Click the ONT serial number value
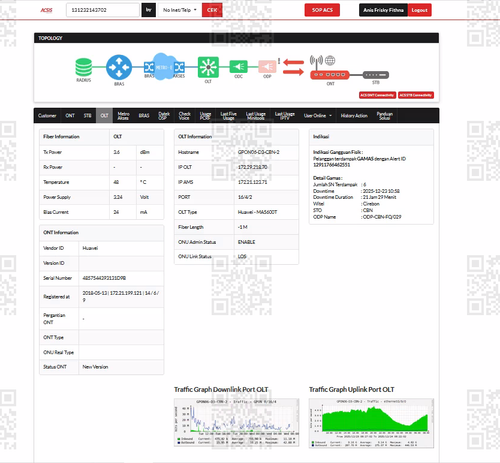500x463 pixels. click(104, 278)
